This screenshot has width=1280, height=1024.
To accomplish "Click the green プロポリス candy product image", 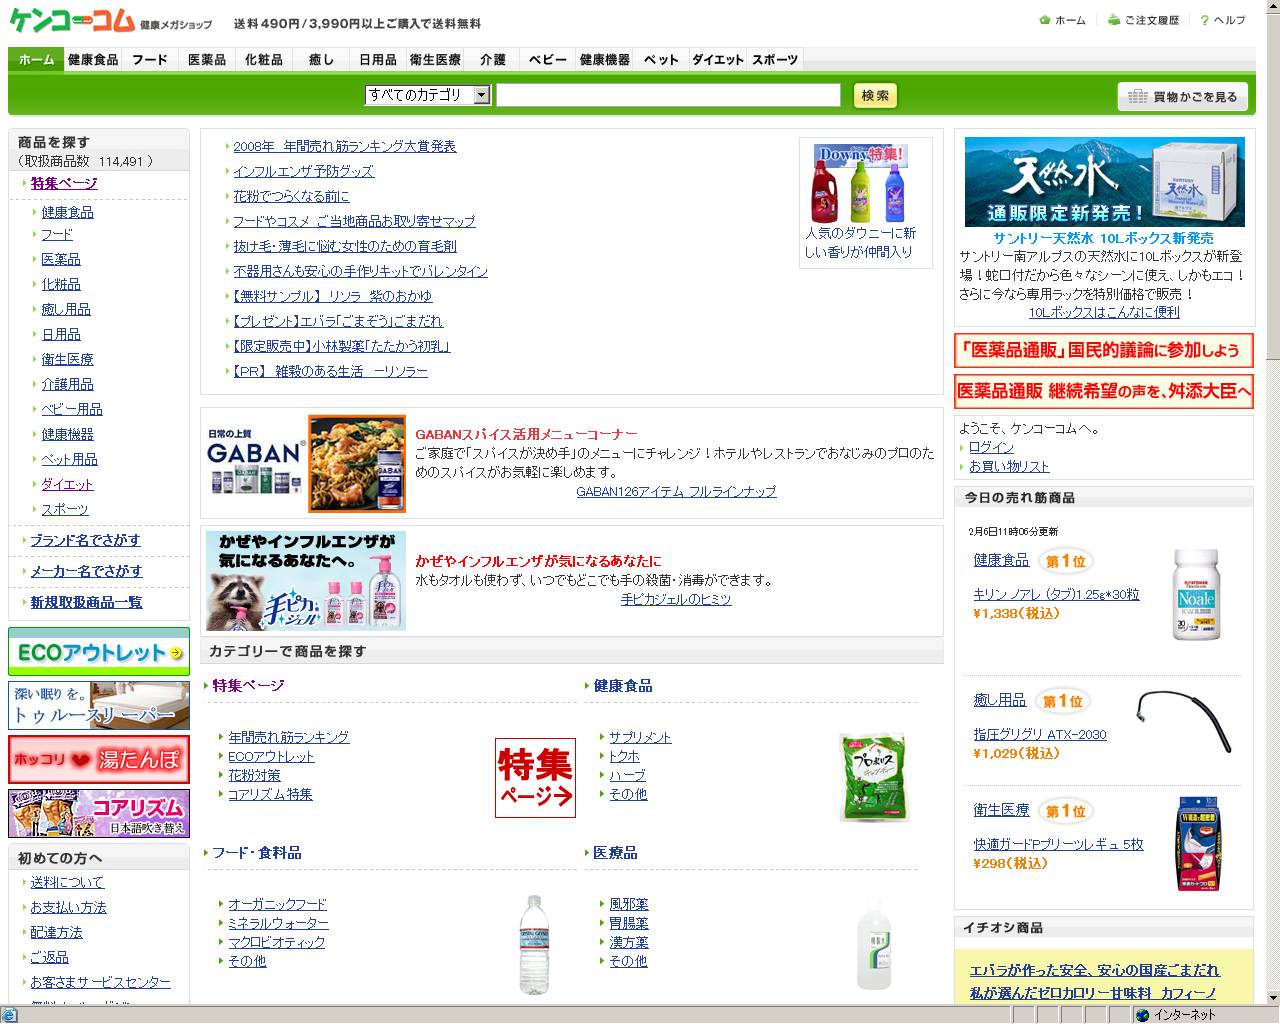I will click(874, 777).
